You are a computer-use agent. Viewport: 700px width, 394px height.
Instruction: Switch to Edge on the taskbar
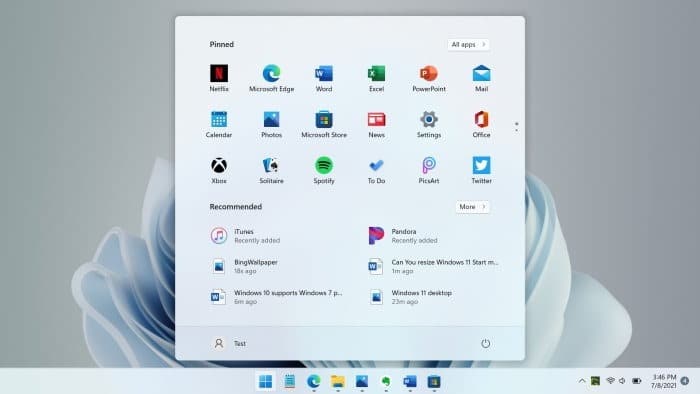pyautogui.click(x=314, y=382)
